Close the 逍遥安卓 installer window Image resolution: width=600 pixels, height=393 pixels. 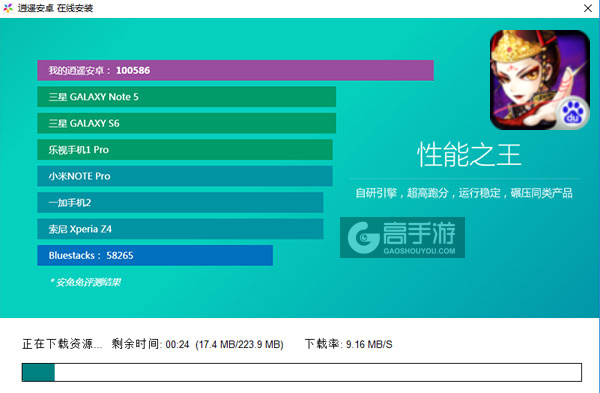(x=588, y=8)
